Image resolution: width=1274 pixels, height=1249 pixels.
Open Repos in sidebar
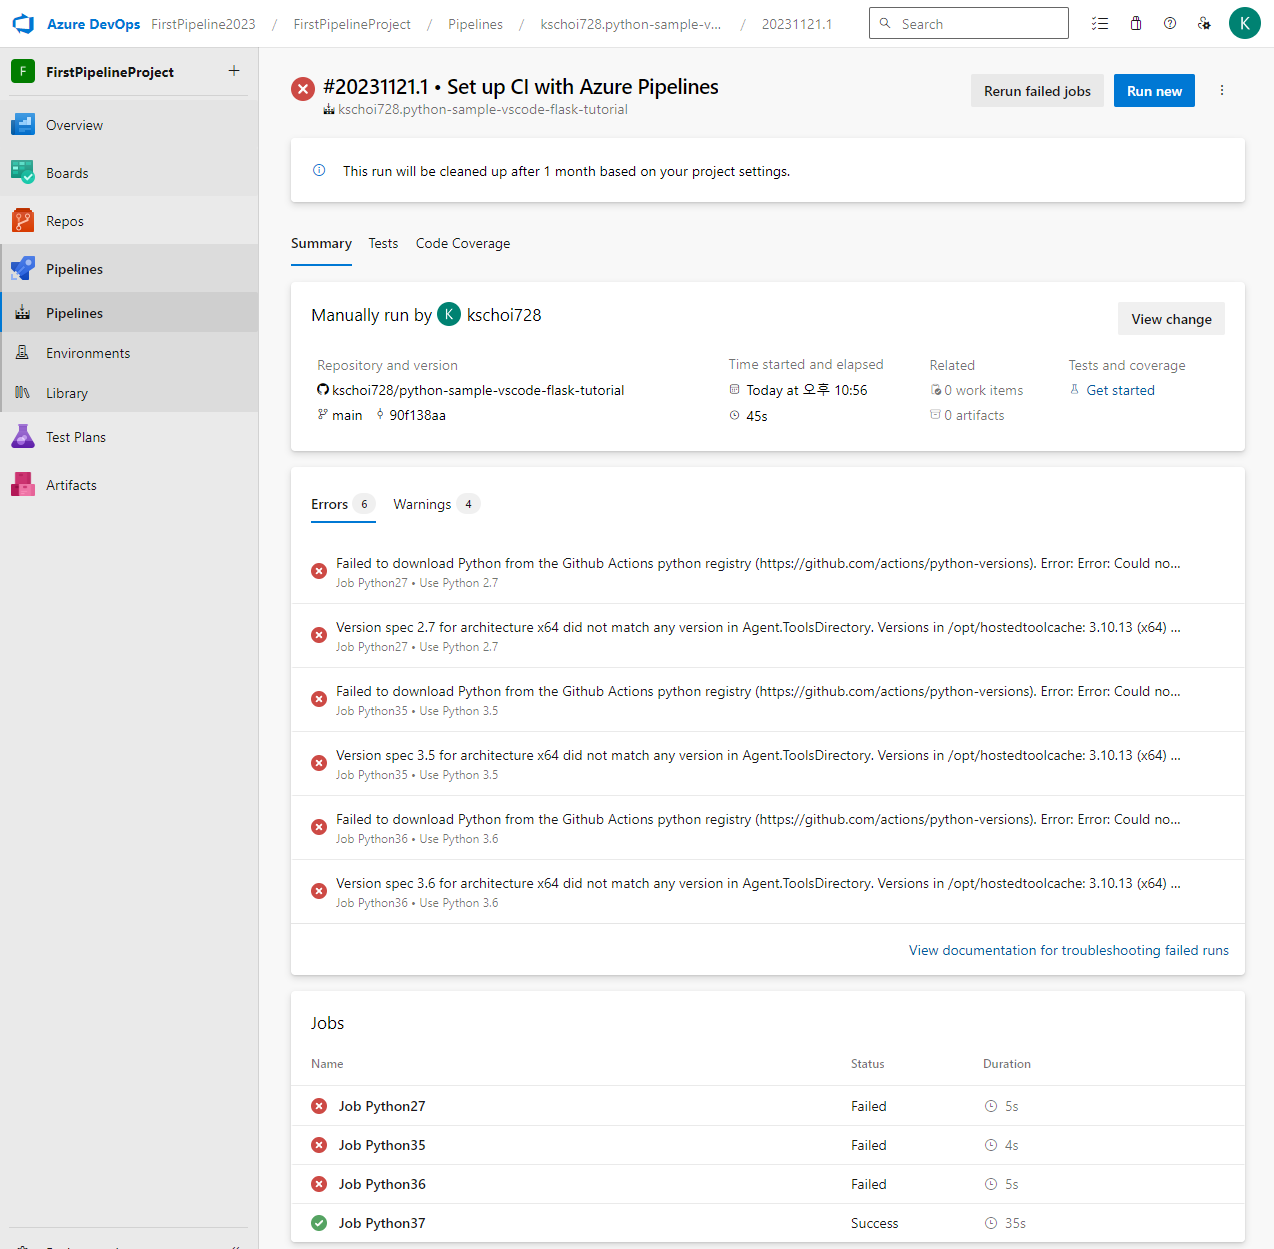[x=129, y=221]
